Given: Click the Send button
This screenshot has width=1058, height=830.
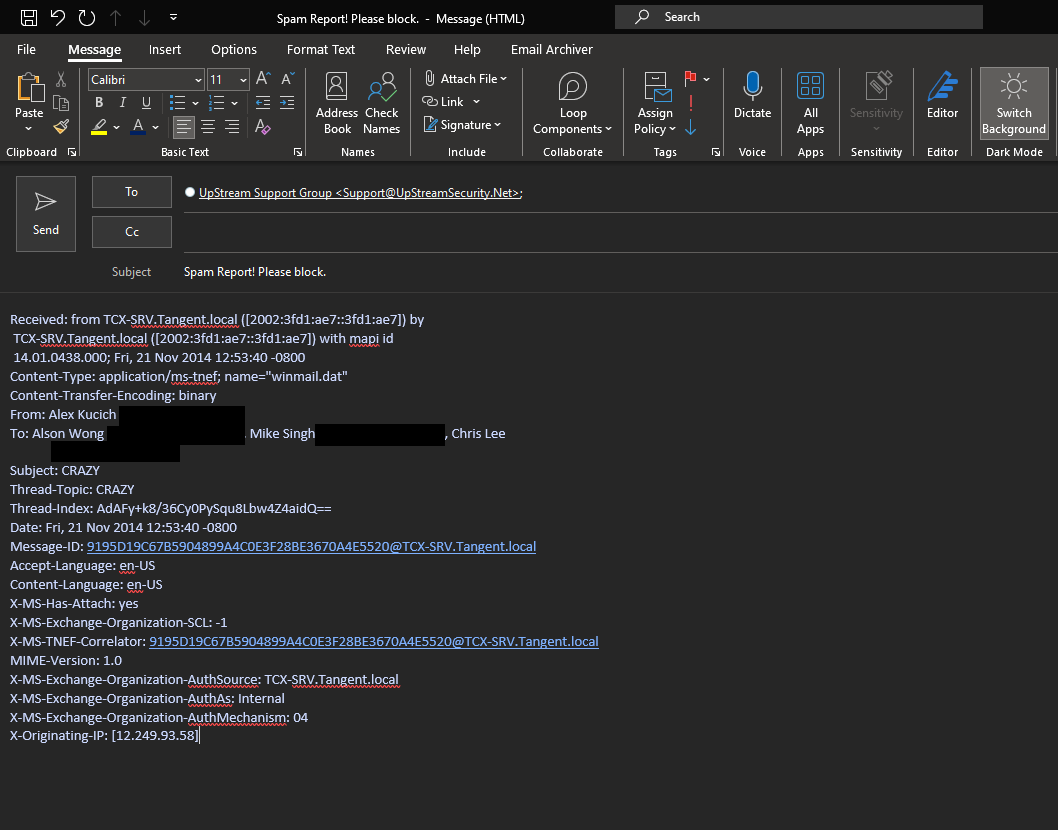Looking at the screenshot, I should pyautogui.click(x=46, y=213).
